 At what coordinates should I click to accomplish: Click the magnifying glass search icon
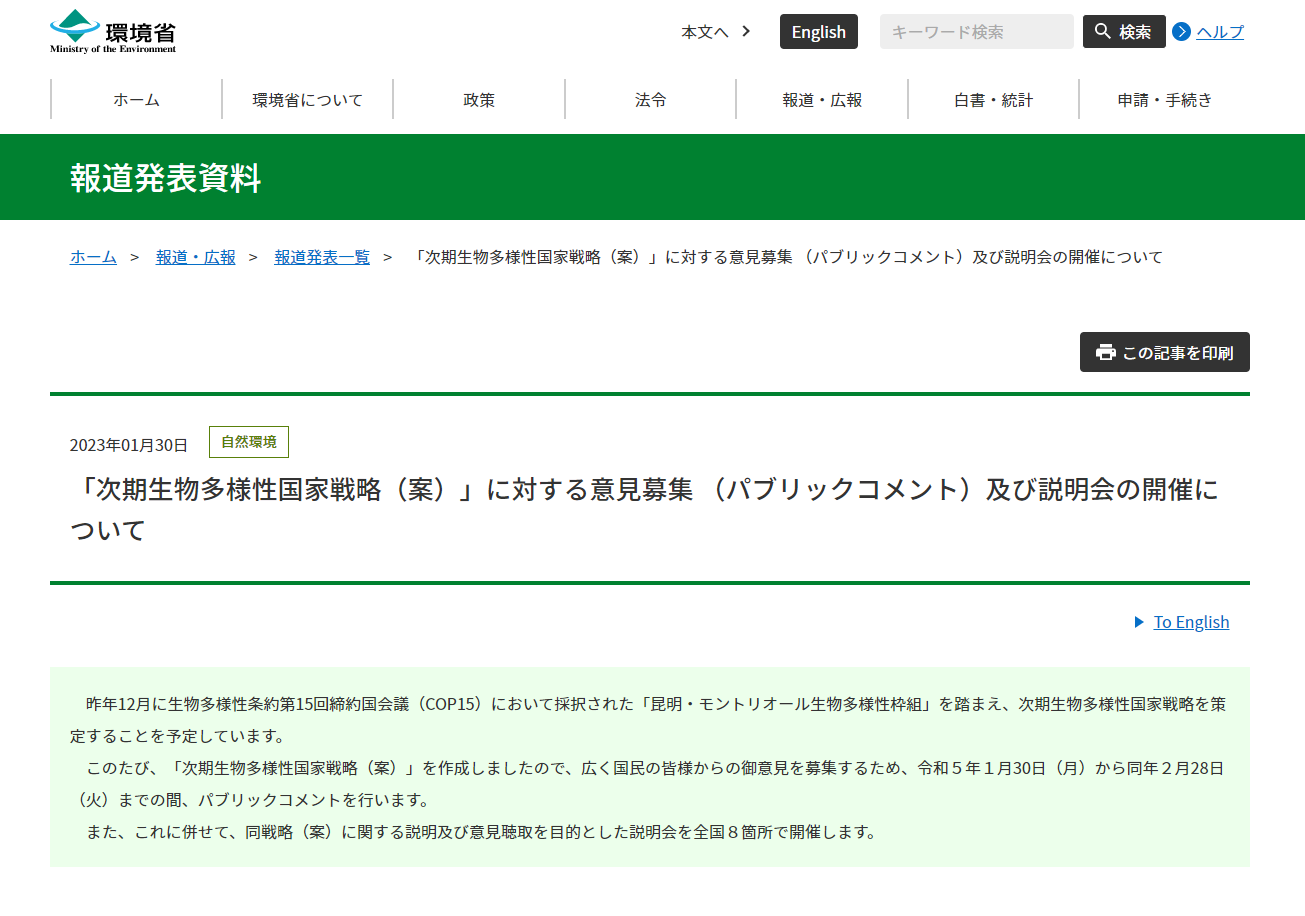1103,32
